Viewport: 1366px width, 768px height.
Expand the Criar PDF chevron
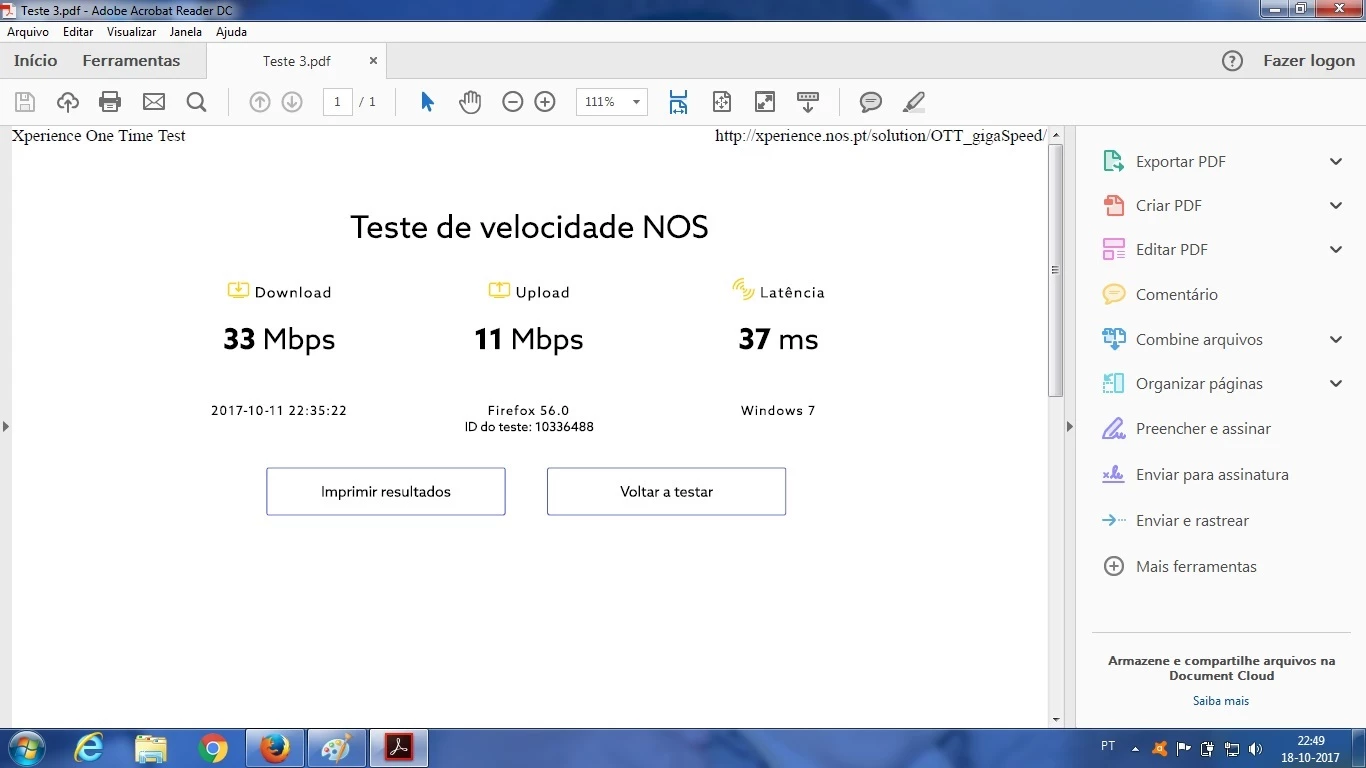1336,206
